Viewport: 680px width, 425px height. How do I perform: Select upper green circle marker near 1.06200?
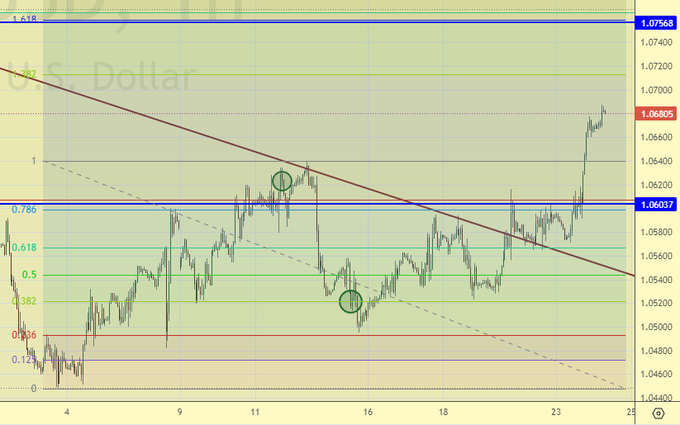pos(282,181)
